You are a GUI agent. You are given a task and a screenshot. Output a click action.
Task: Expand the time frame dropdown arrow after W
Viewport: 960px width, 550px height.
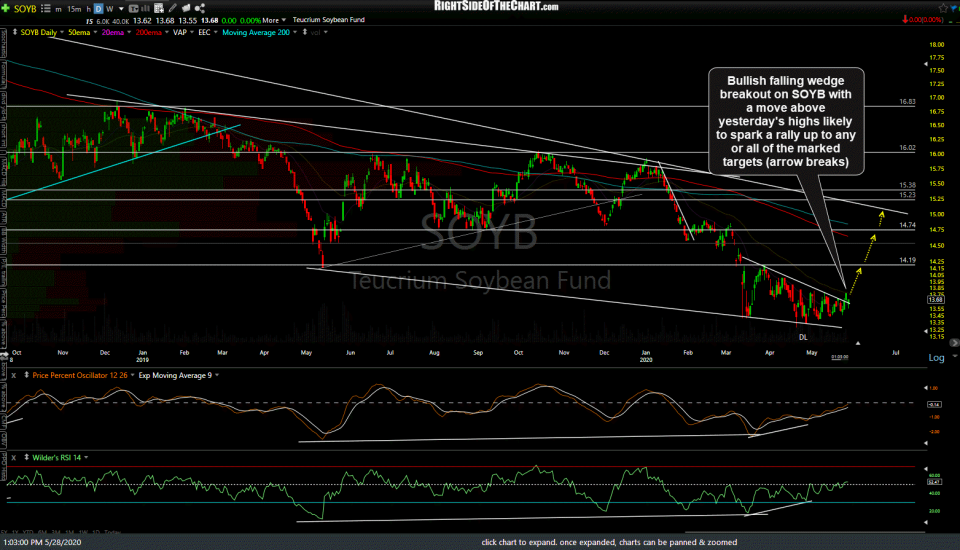[121, 9]
